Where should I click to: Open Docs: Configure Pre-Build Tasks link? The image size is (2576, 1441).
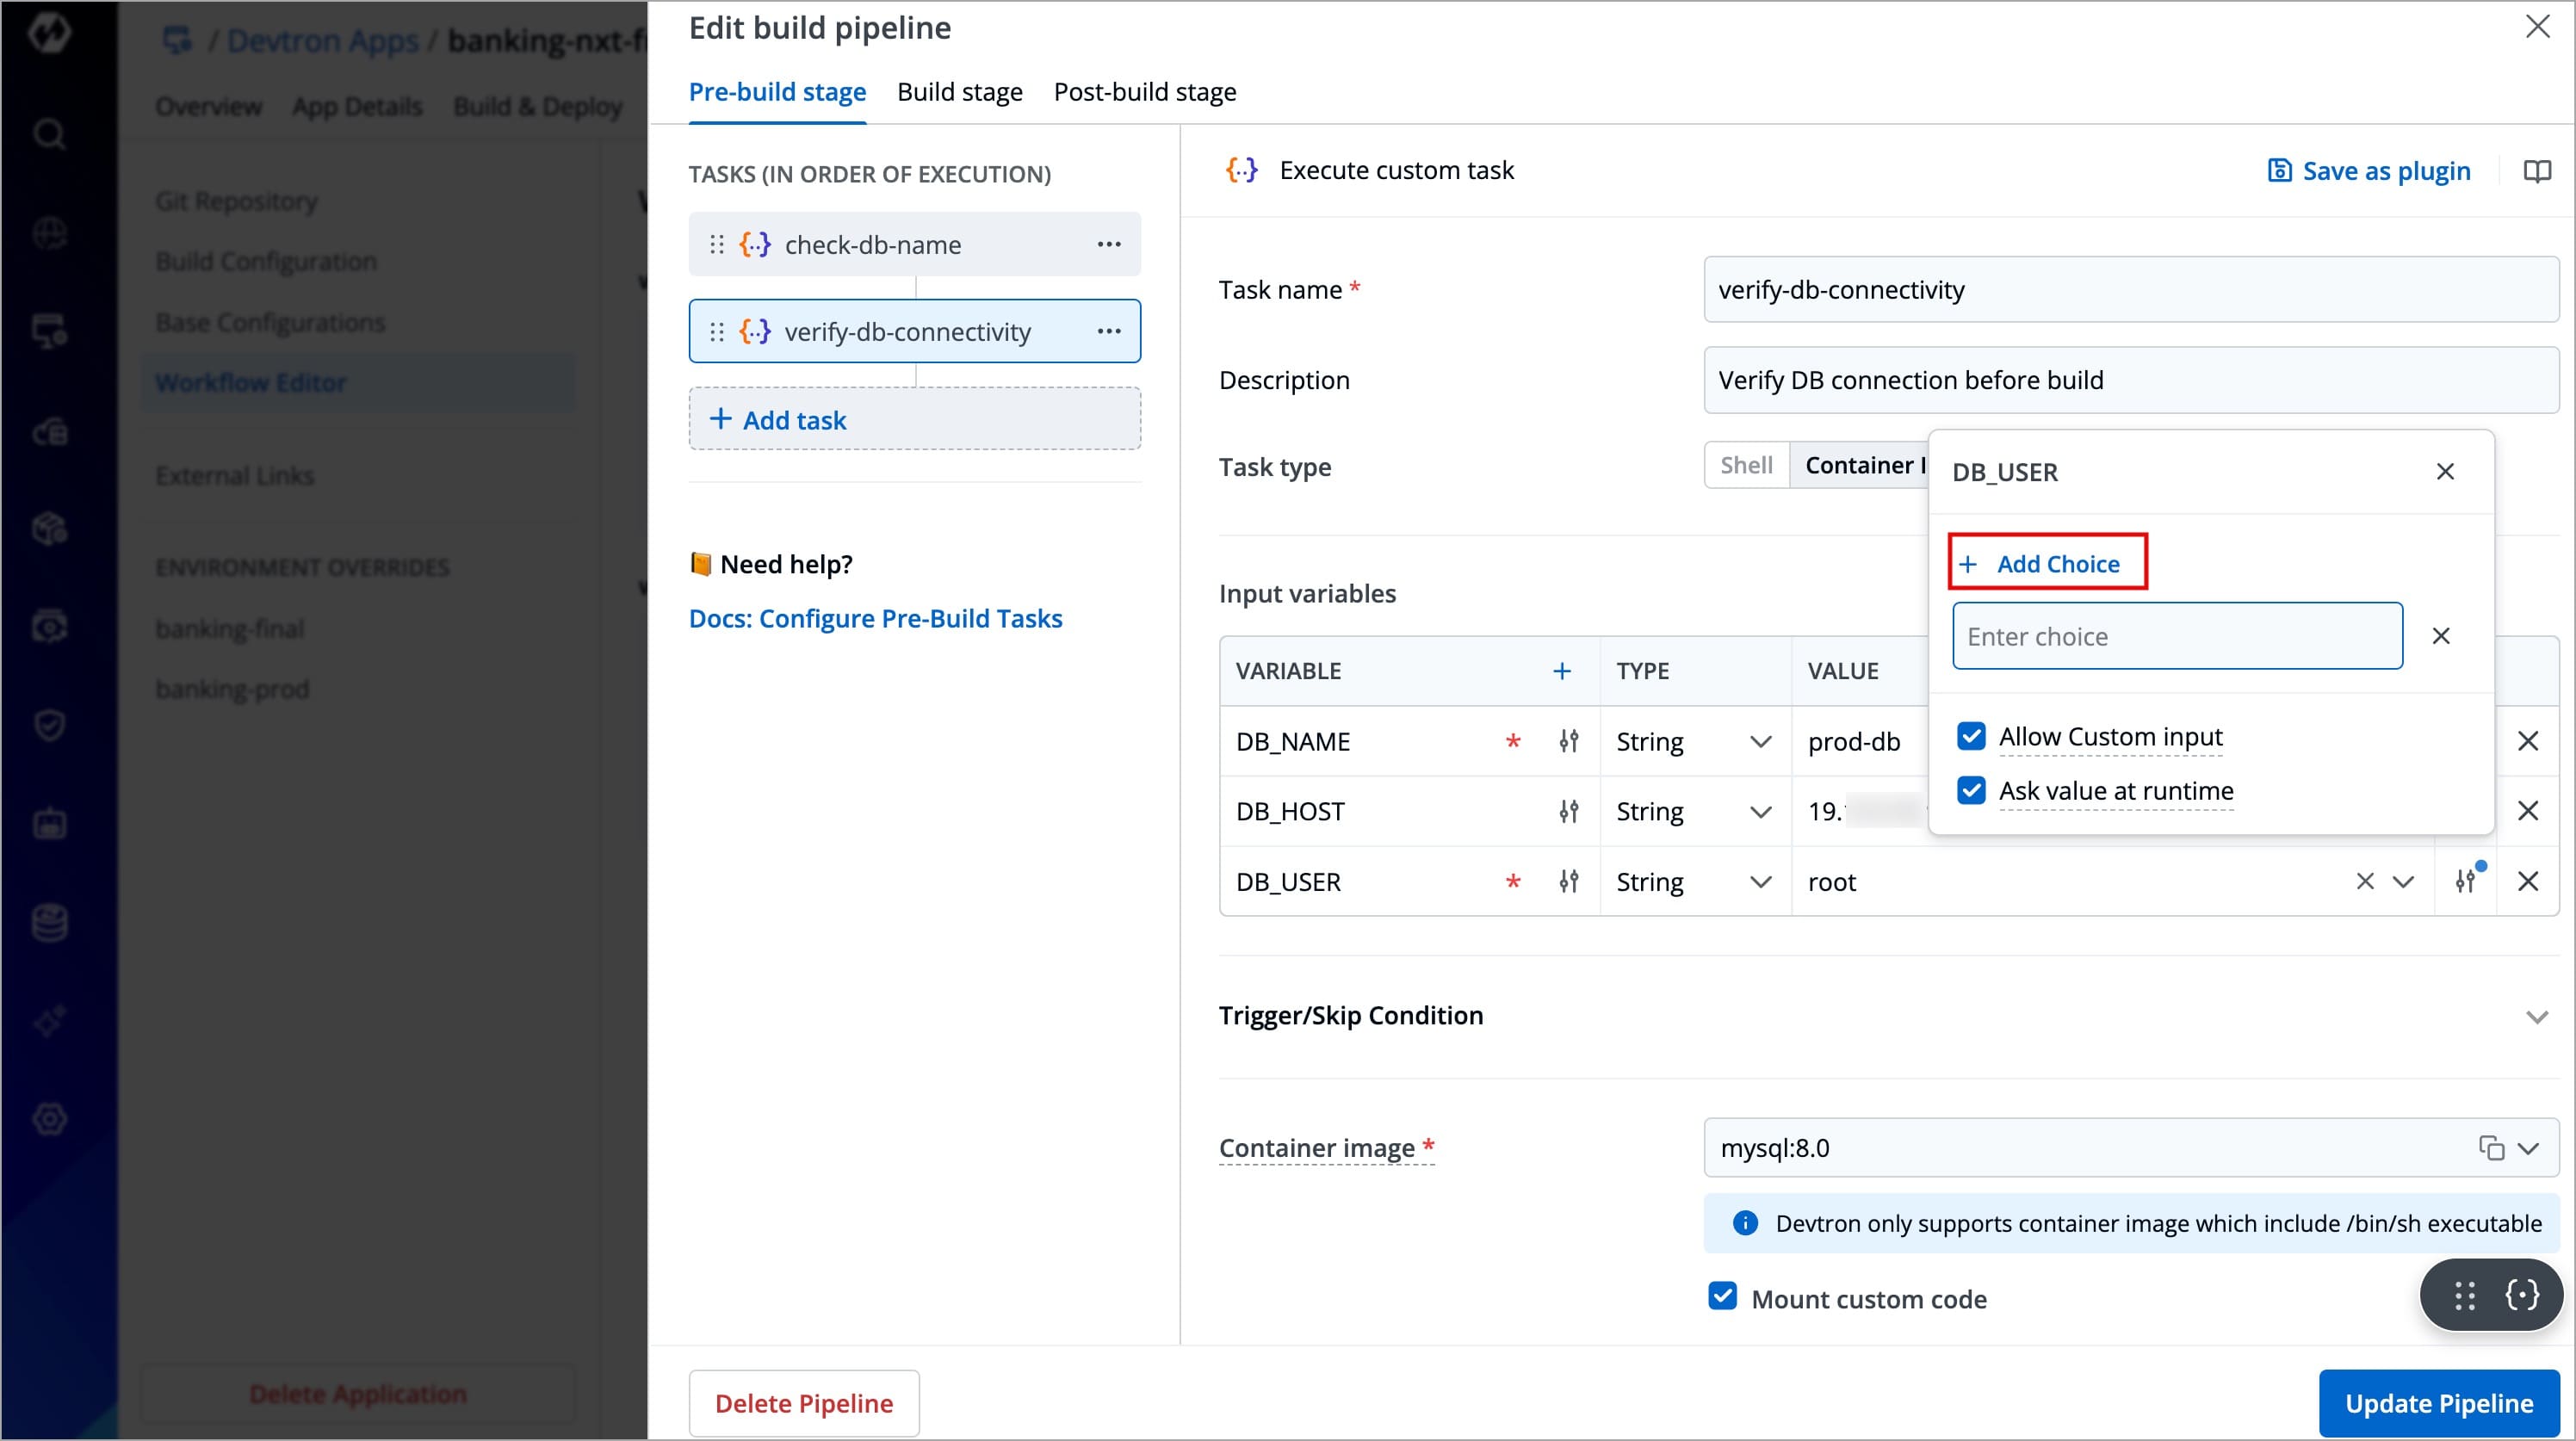click(875, 618)
